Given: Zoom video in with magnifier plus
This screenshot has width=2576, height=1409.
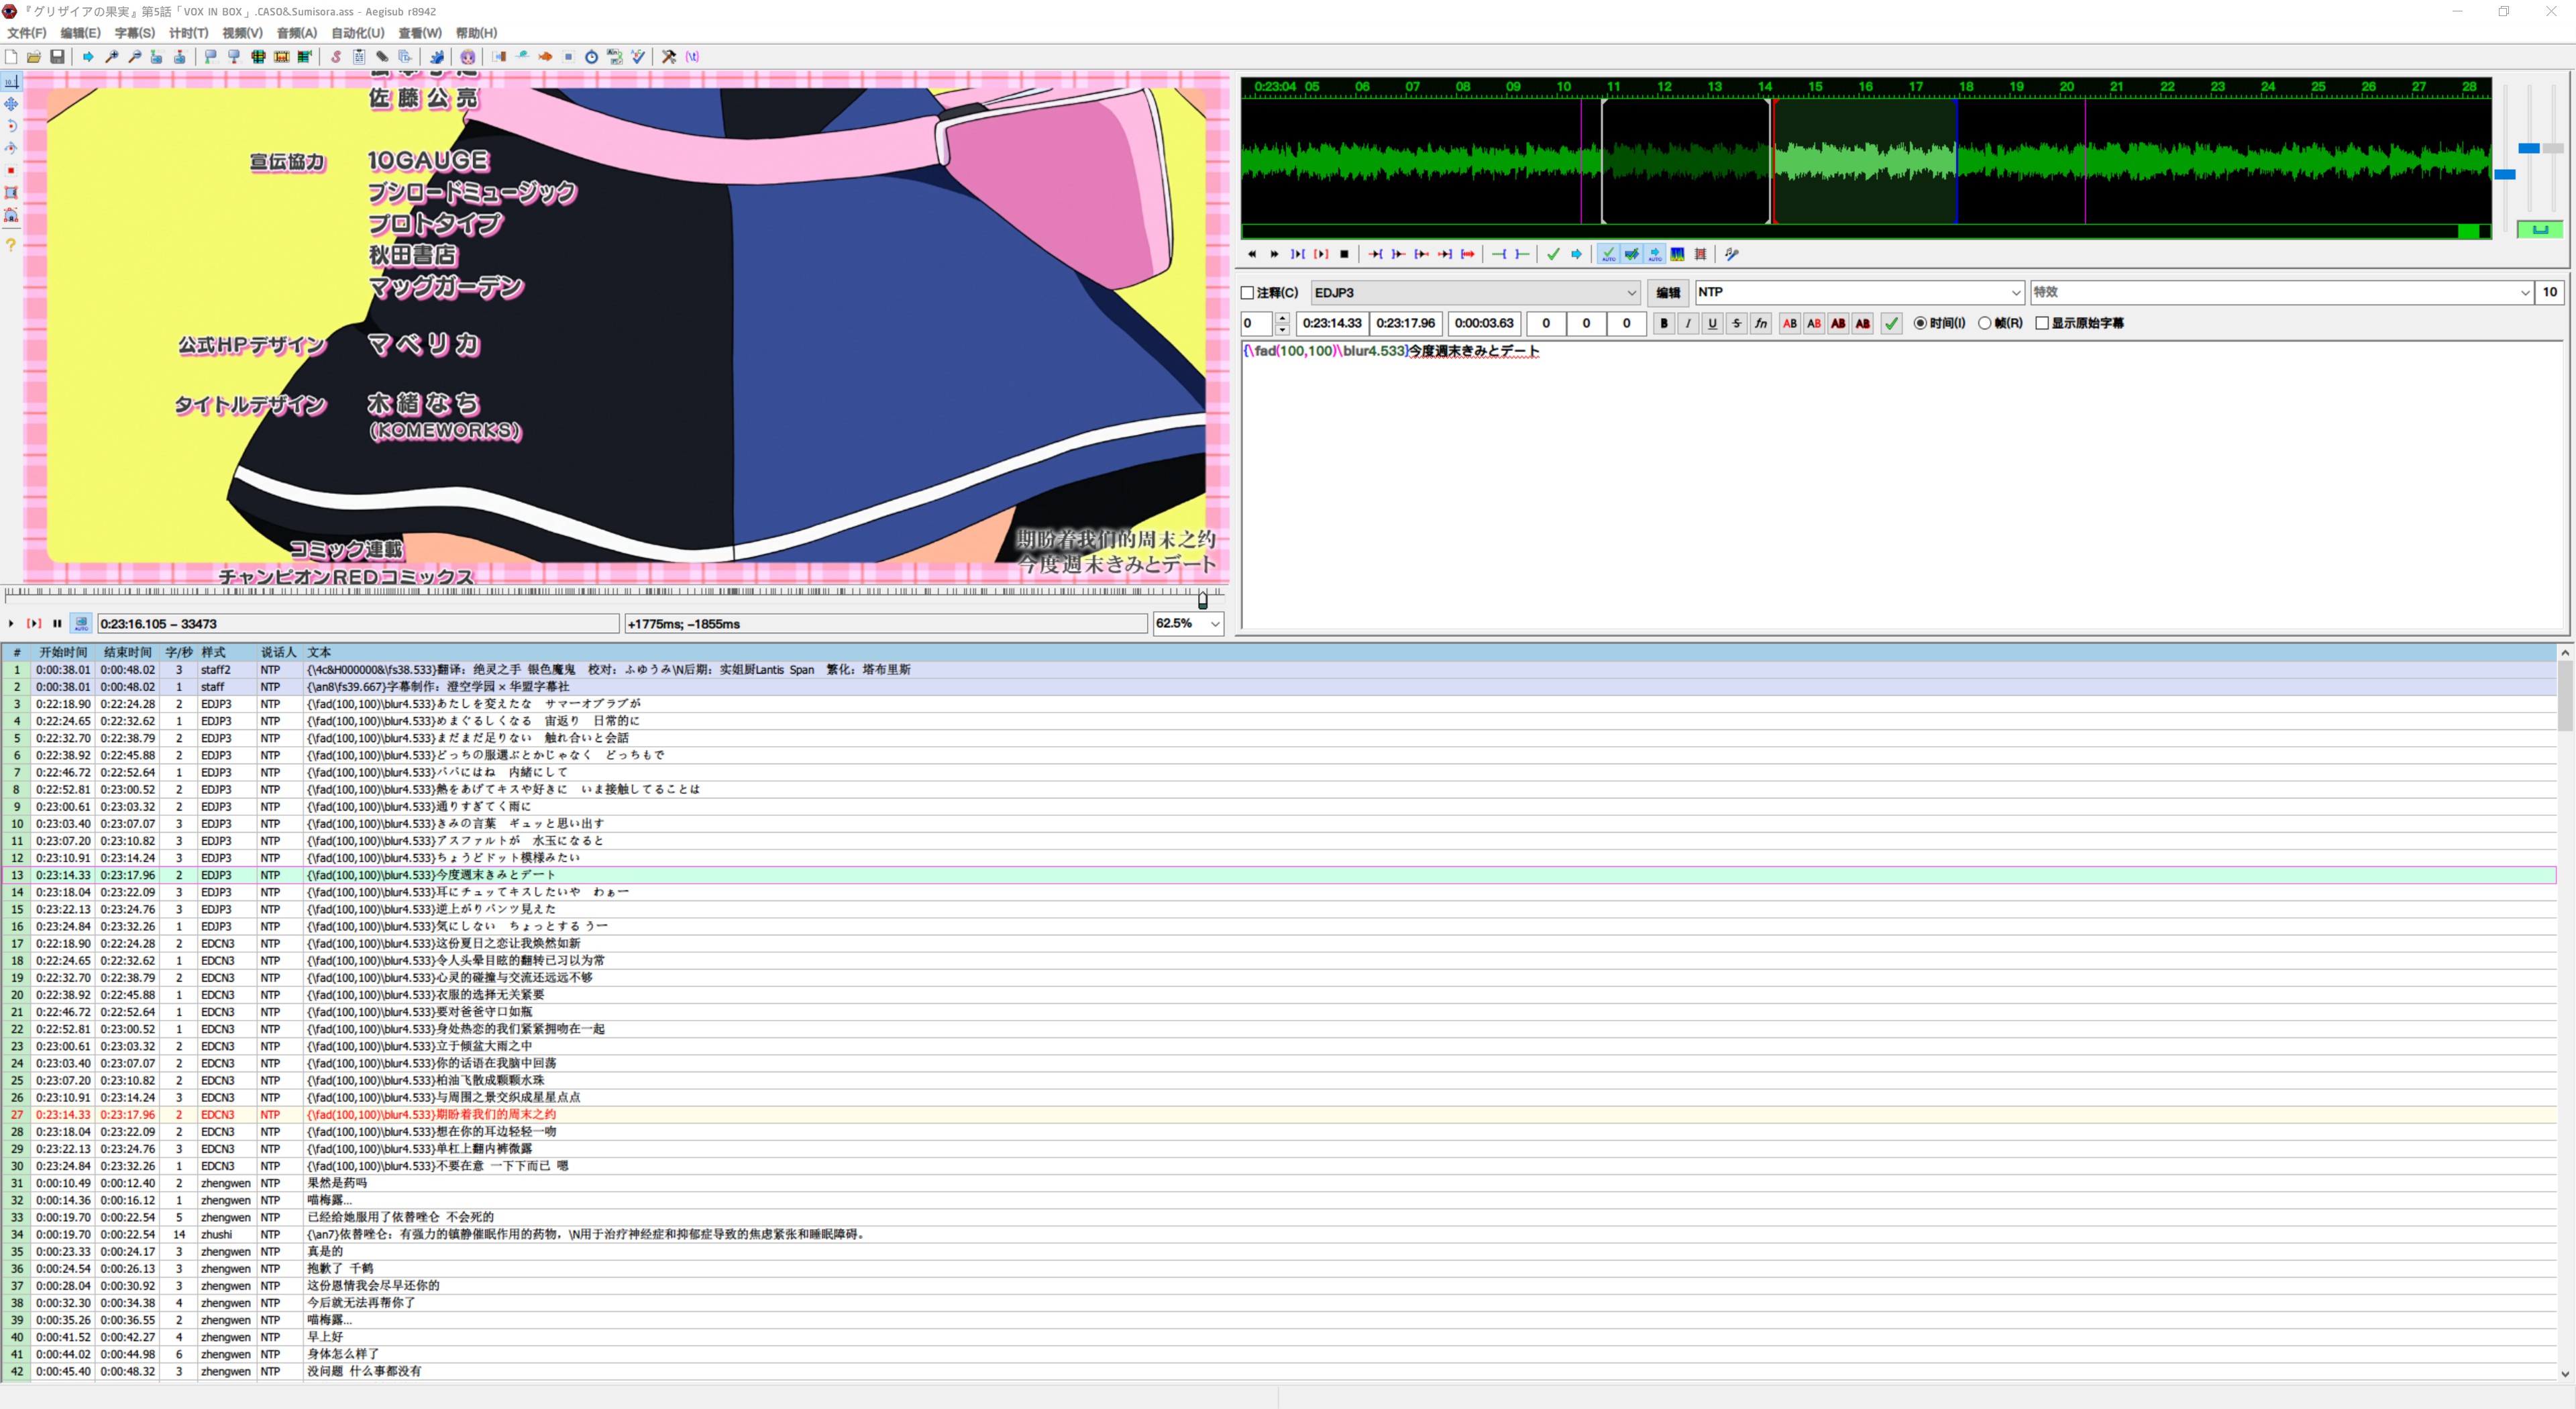Looking at the screenshot, I should click(x=111, y=57).
